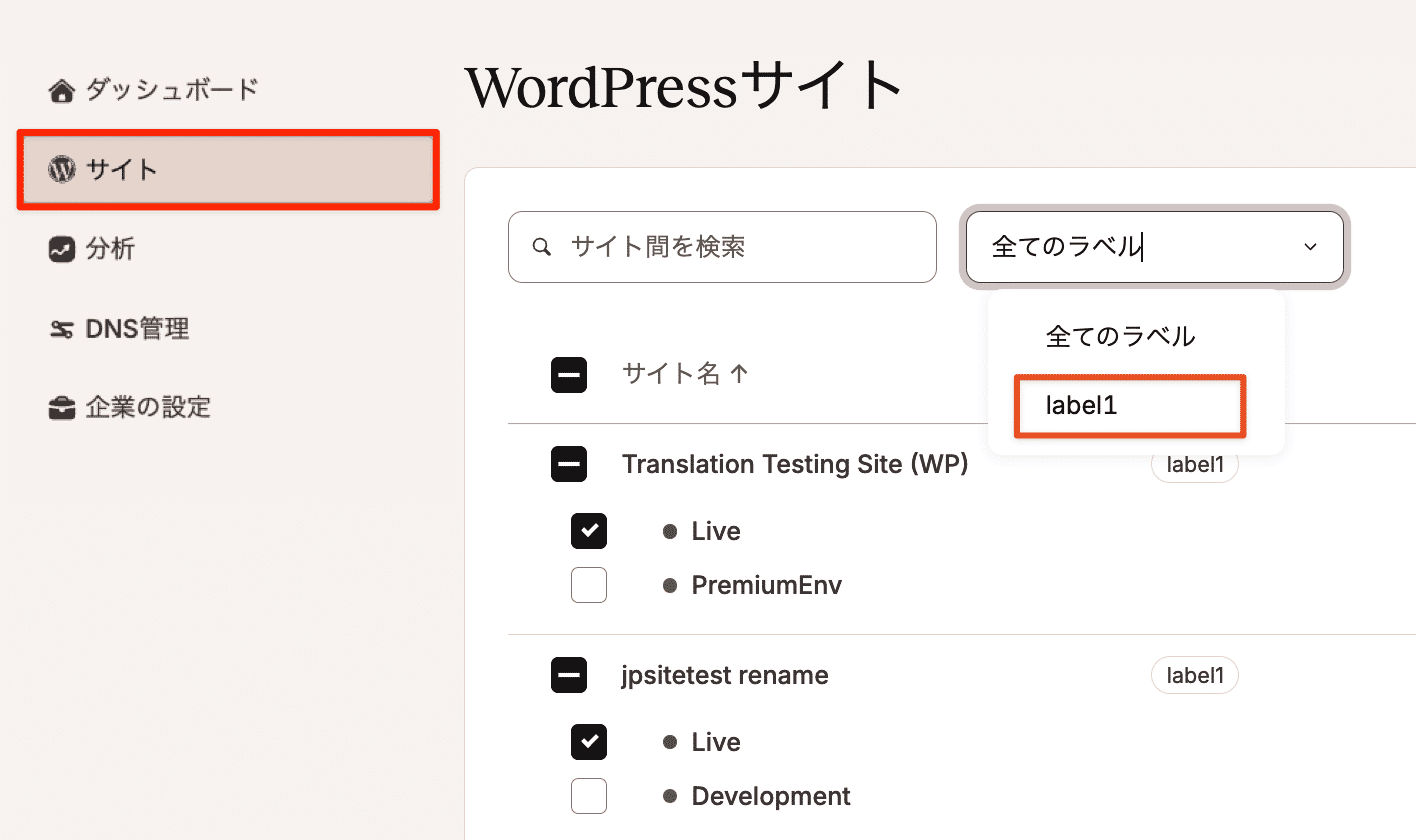Choose 全てのラベル in the open dropdown
The height and width of the screenshot is (840, 1416).
[1120, 337]
